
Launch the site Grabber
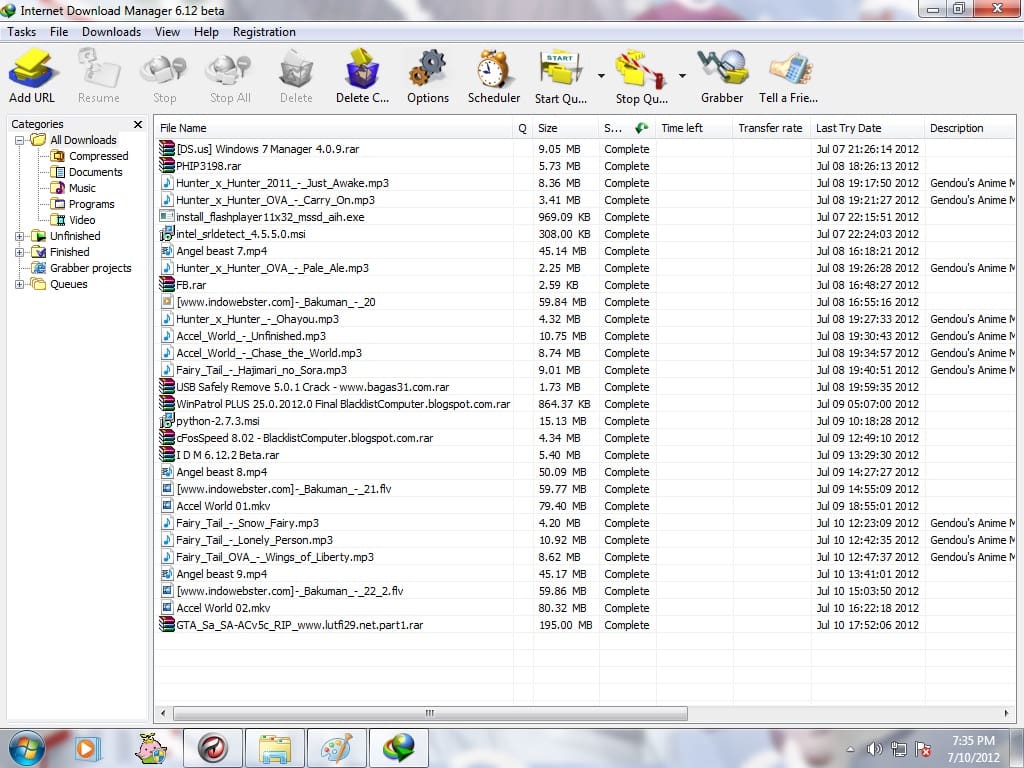(722, 72)
